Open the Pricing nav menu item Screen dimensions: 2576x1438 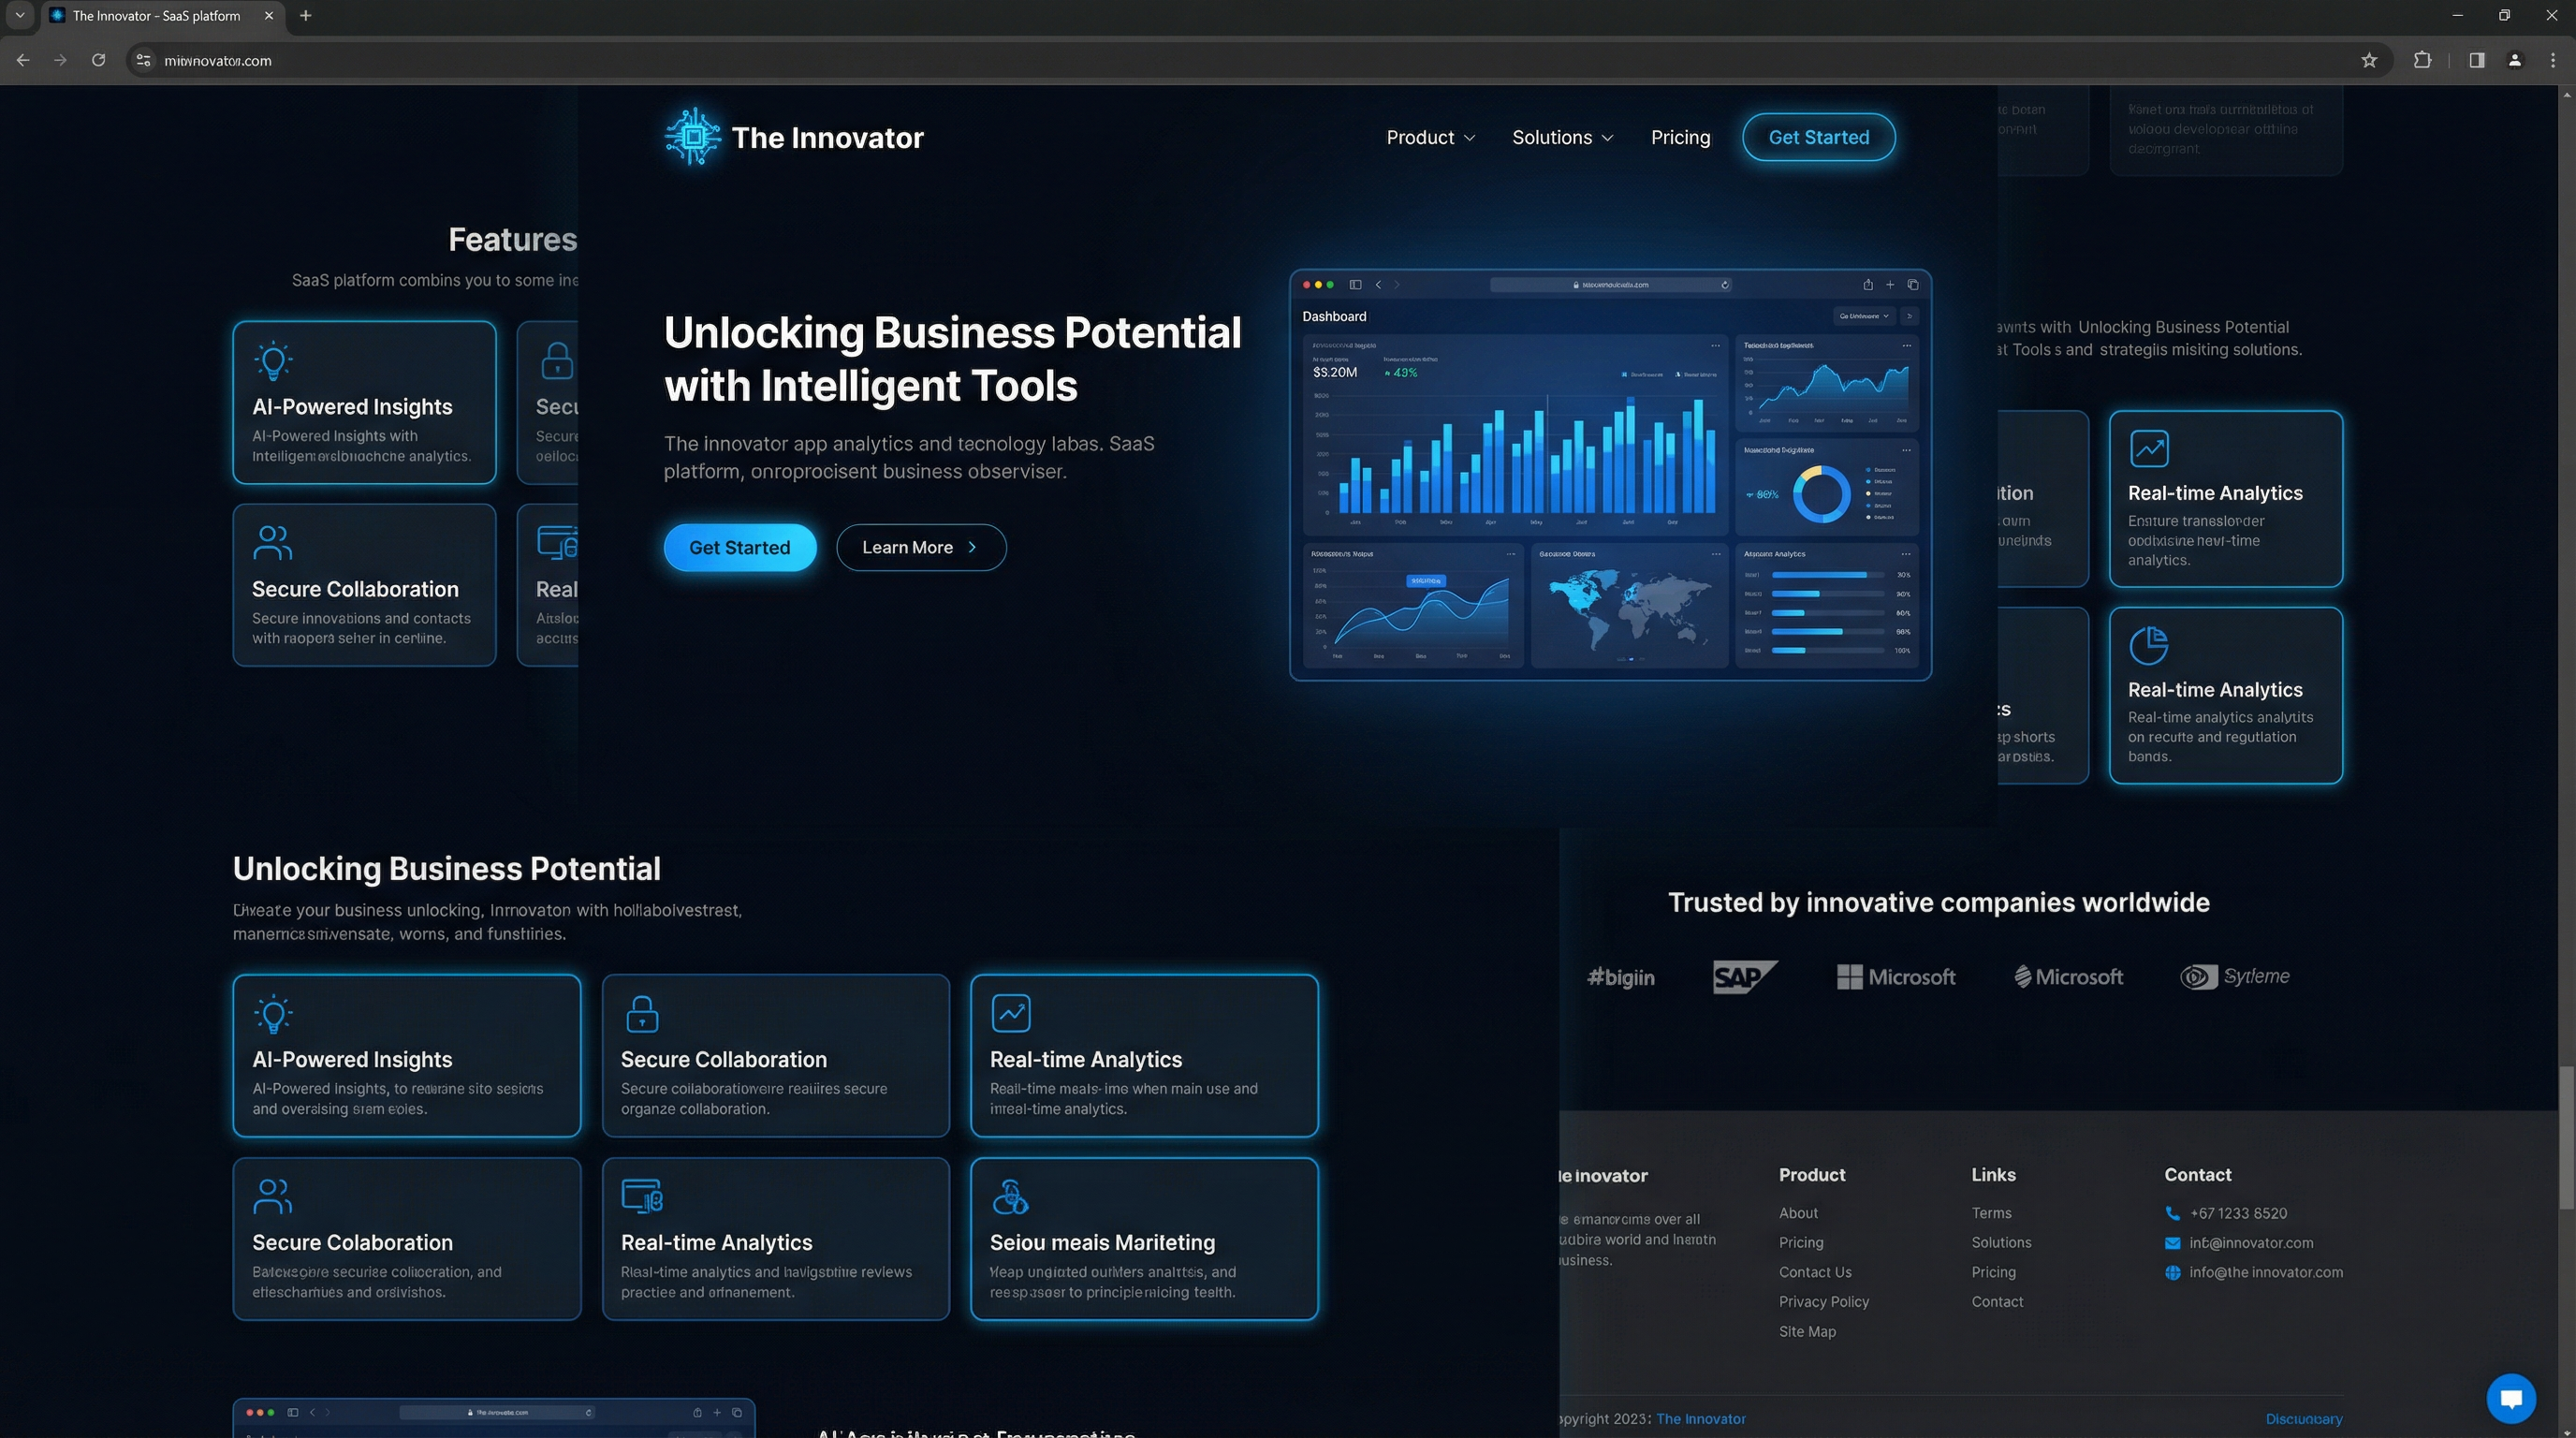pos(1680,138)
